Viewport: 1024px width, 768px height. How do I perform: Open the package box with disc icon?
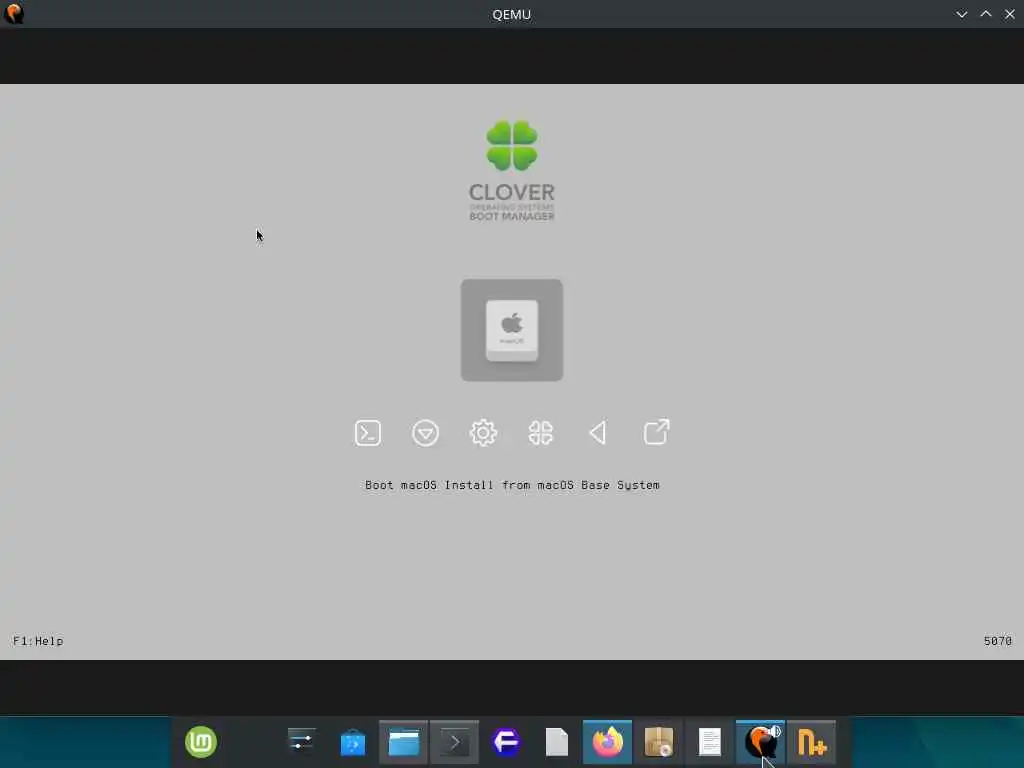pos(658,743)
